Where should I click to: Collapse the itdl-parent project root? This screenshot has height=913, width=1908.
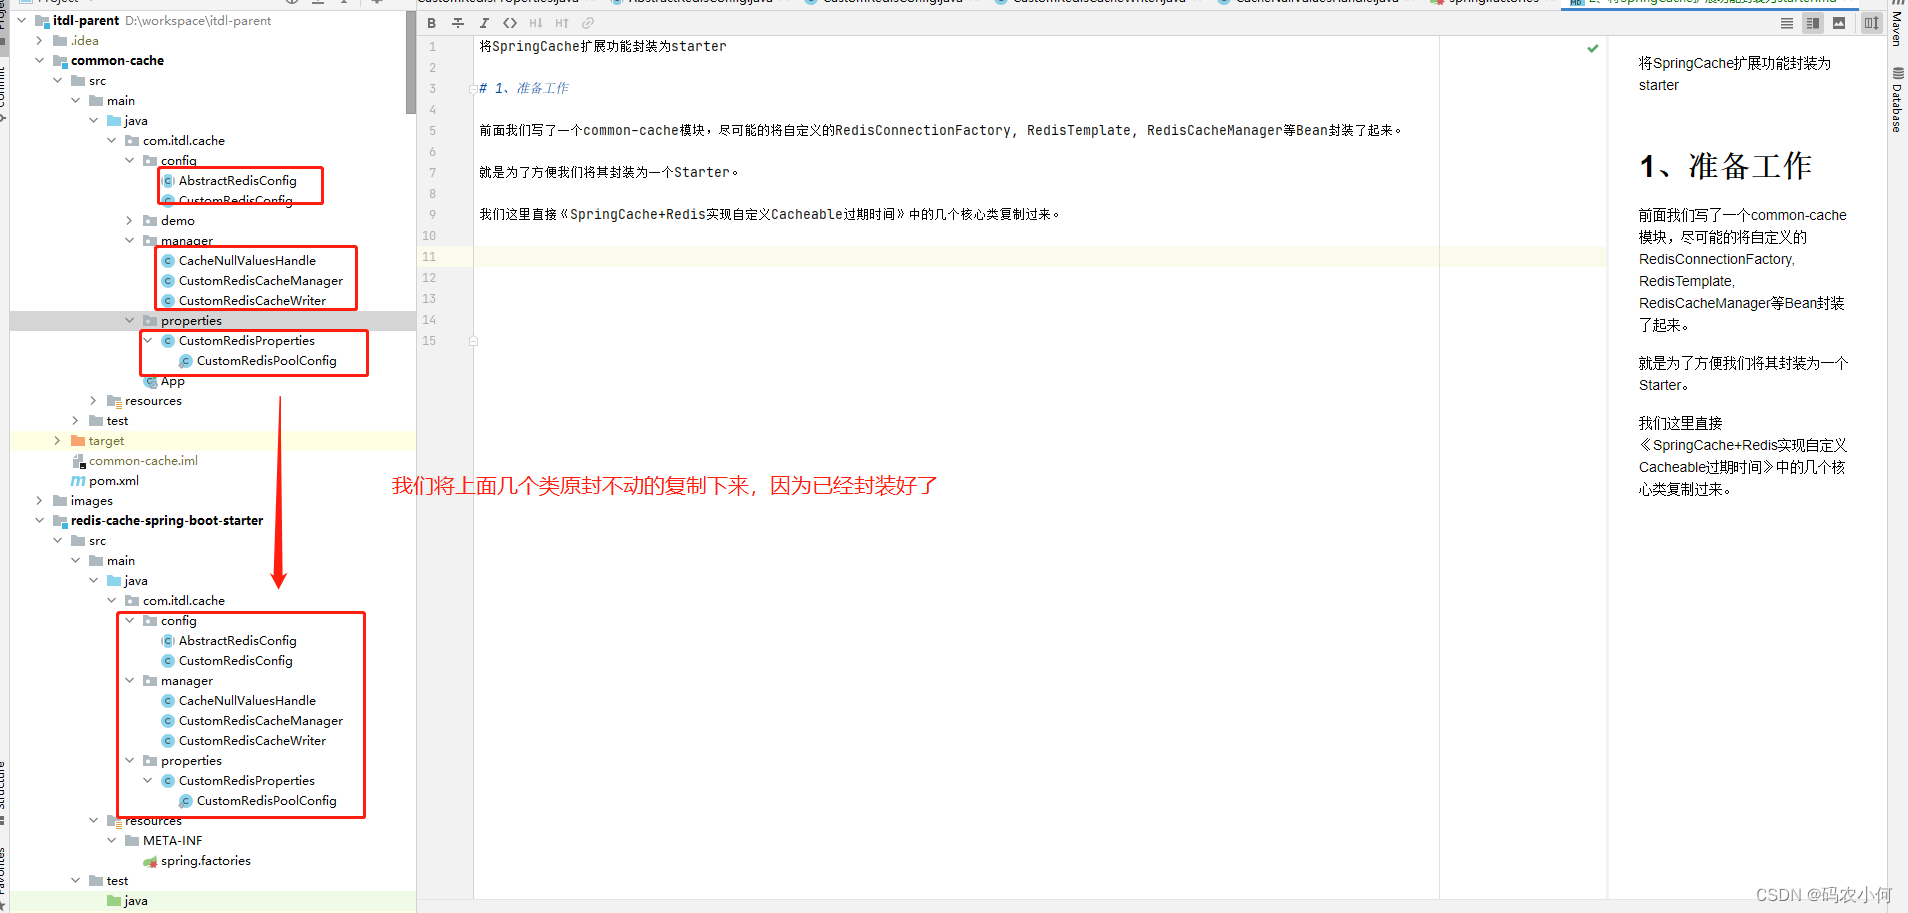click(21, 20)
